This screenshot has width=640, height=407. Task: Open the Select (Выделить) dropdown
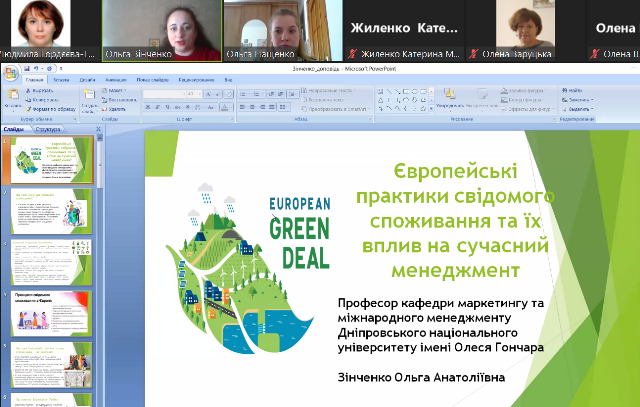point(577,109)
